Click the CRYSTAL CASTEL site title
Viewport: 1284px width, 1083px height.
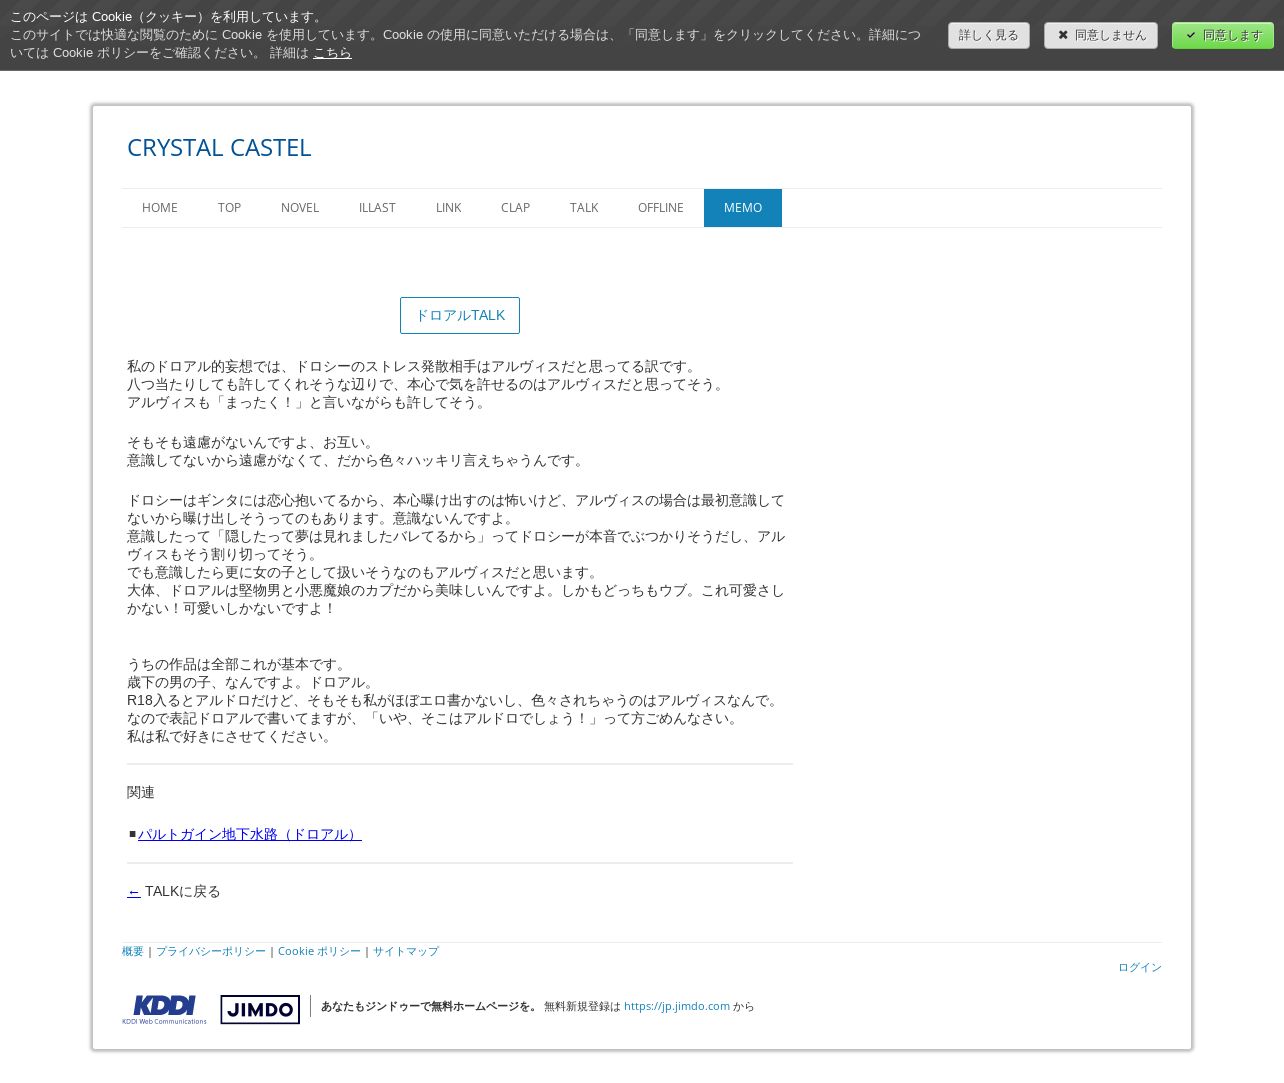219,147
